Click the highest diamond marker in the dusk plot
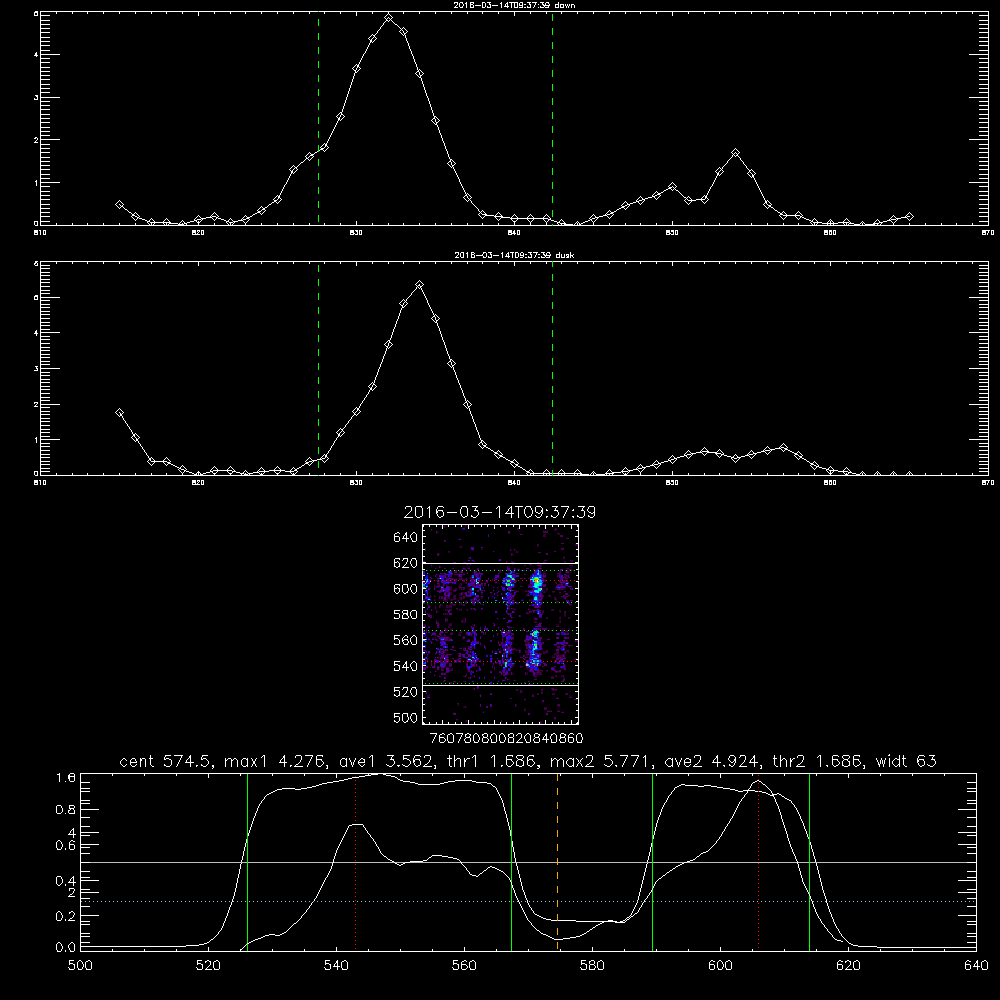This screenshot has height=1000, width=1000. click(419, 284)
